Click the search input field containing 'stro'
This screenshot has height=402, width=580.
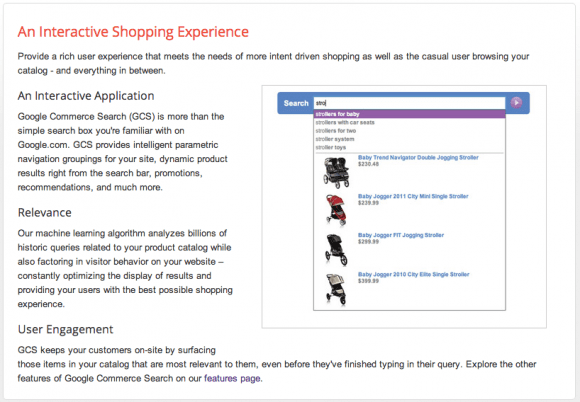coord(409,103)
